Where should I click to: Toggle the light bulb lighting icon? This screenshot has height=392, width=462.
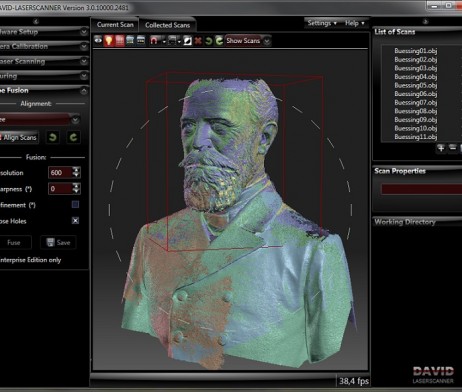(x=109, y=40)
